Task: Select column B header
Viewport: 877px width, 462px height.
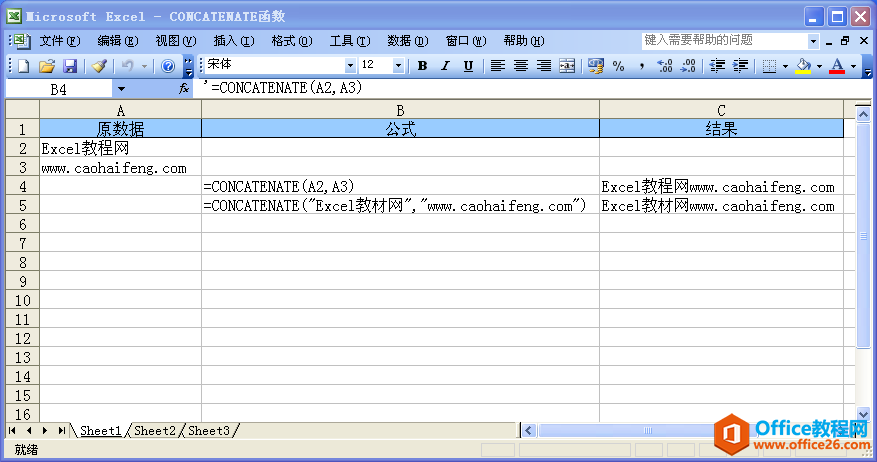Action: point(400,110)
